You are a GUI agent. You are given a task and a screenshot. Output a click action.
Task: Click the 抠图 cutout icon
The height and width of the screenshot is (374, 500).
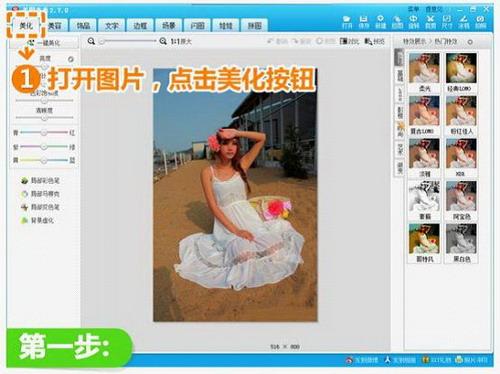tap(397, 22)
